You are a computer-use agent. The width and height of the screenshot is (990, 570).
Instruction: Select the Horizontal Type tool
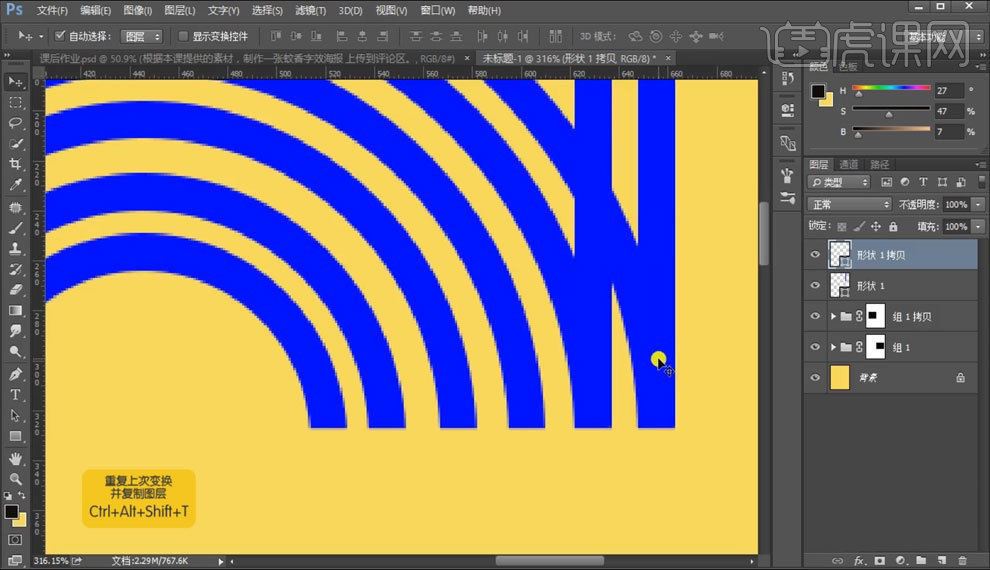click(x=15, y=395)
